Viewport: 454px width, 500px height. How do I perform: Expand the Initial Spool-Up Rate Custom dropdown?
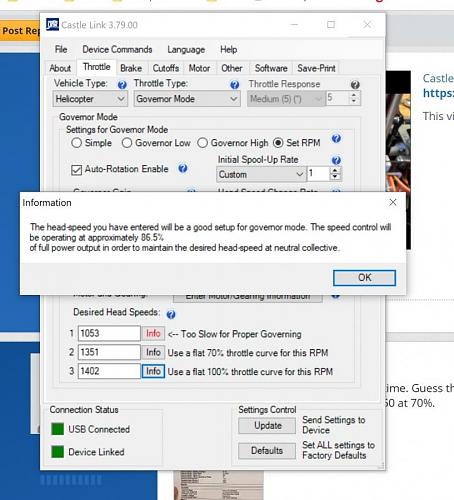261,174
